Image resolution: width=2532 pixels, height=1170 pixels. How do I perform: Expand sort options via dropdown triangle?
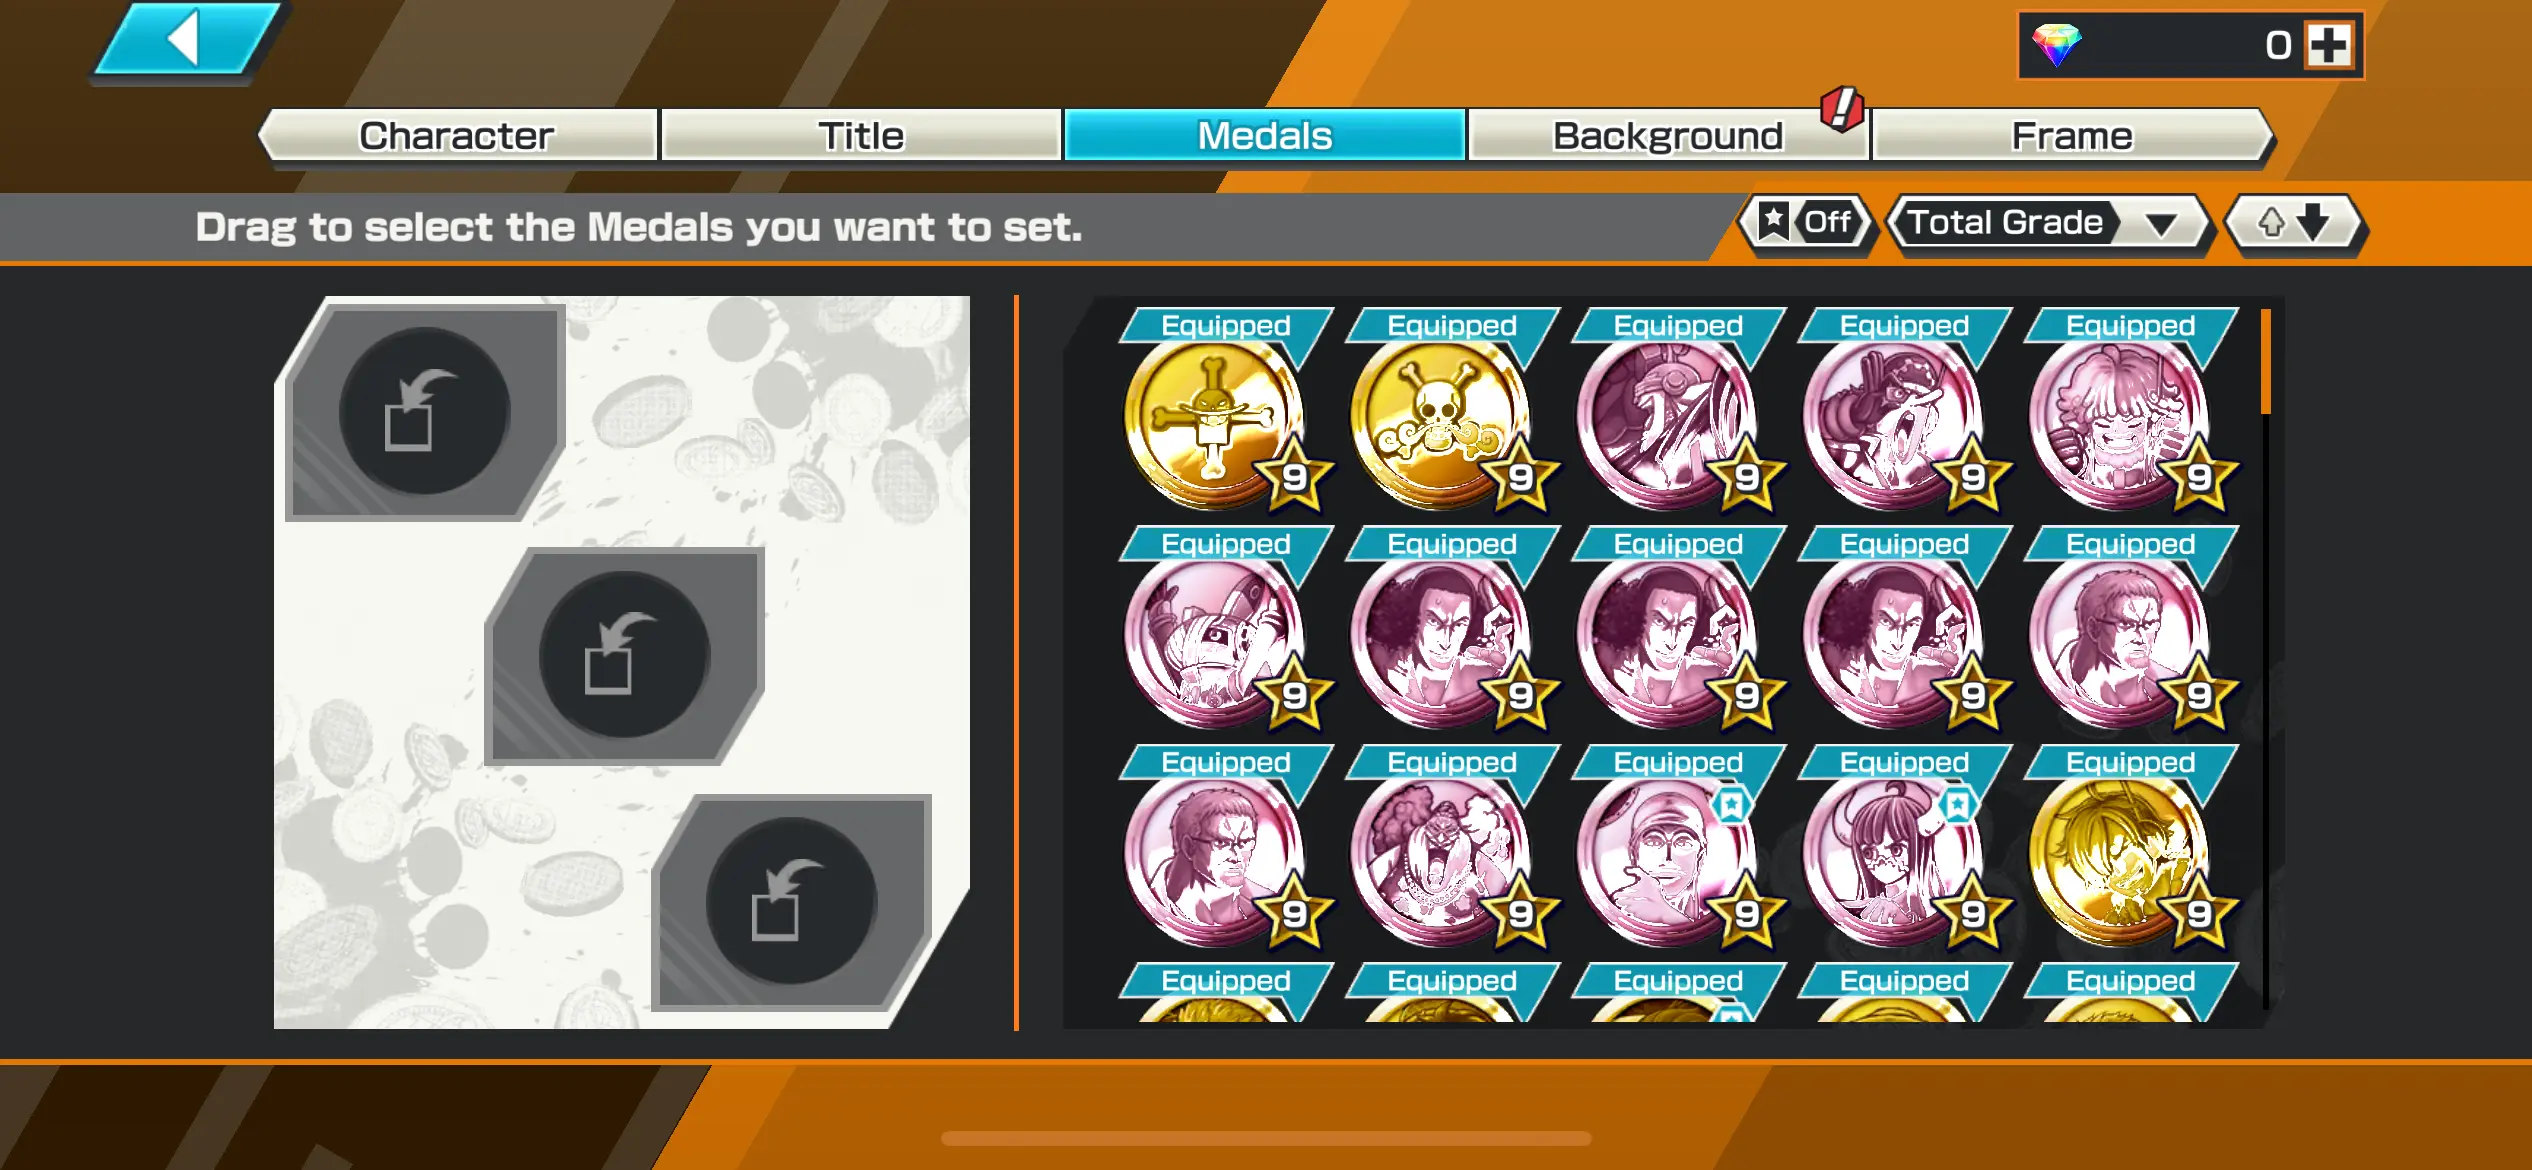pos(2162,224)
